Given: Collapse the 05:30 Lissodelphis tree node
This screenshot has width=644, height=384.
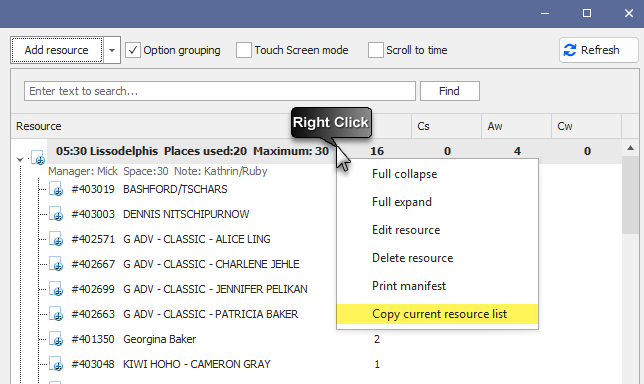Looking at the screenshot, I should tap(20, 159).
